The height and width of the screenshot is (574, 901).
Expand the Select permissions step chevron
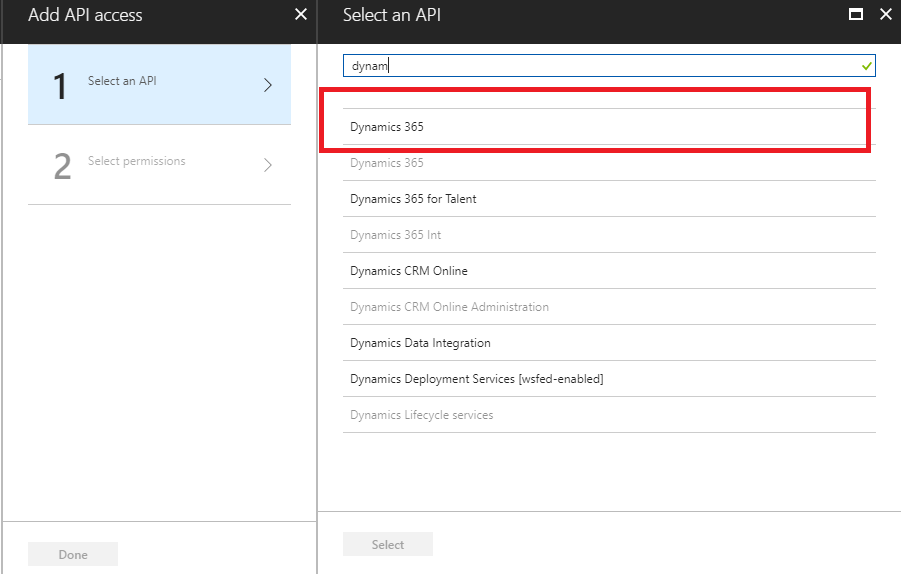[267, 165]
